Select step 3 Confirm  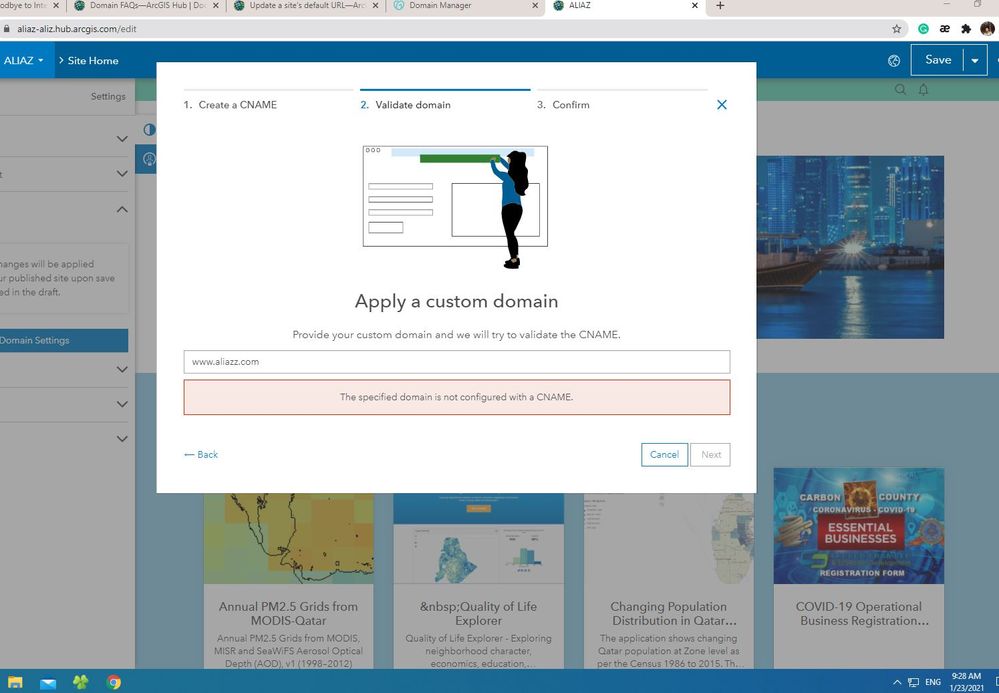click(x=563, y=105)
